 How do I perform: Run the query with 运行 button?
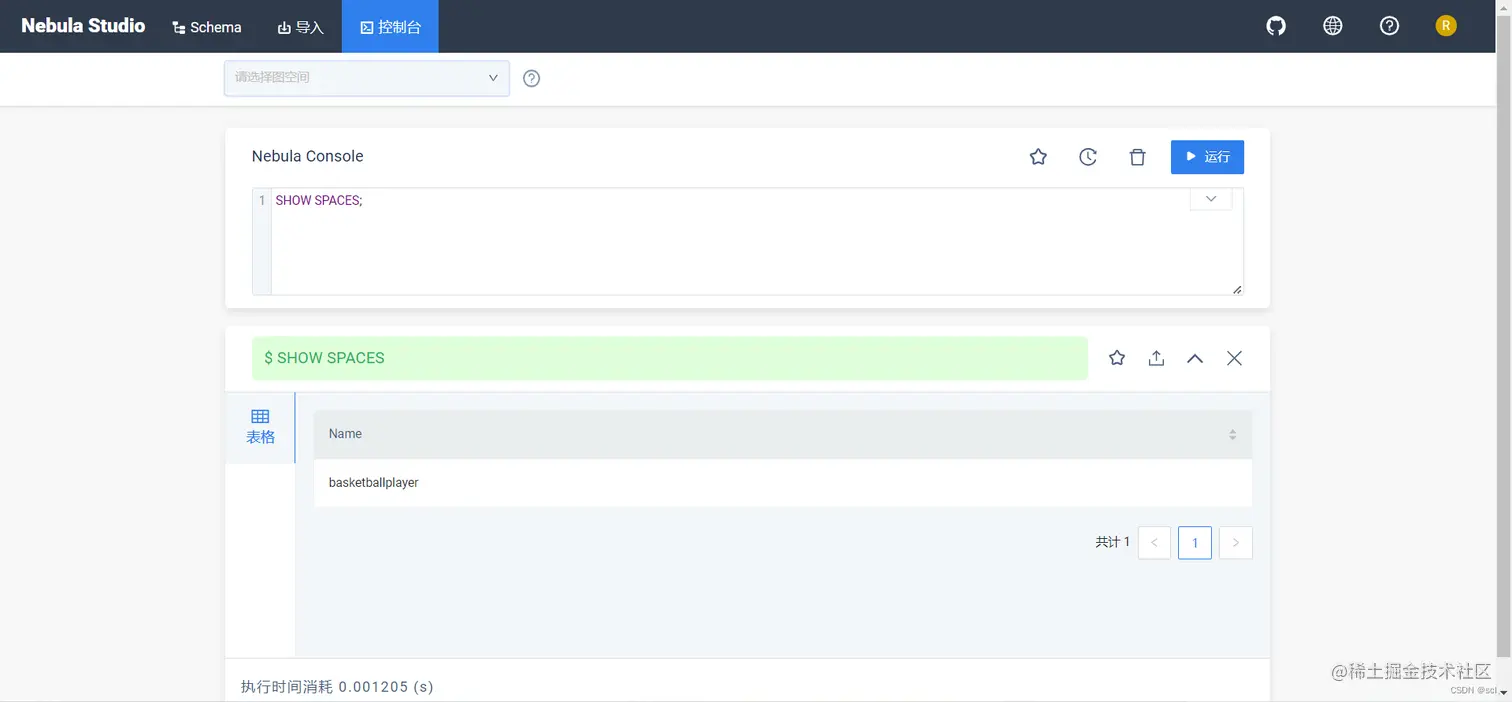(x=1207, y=157)
